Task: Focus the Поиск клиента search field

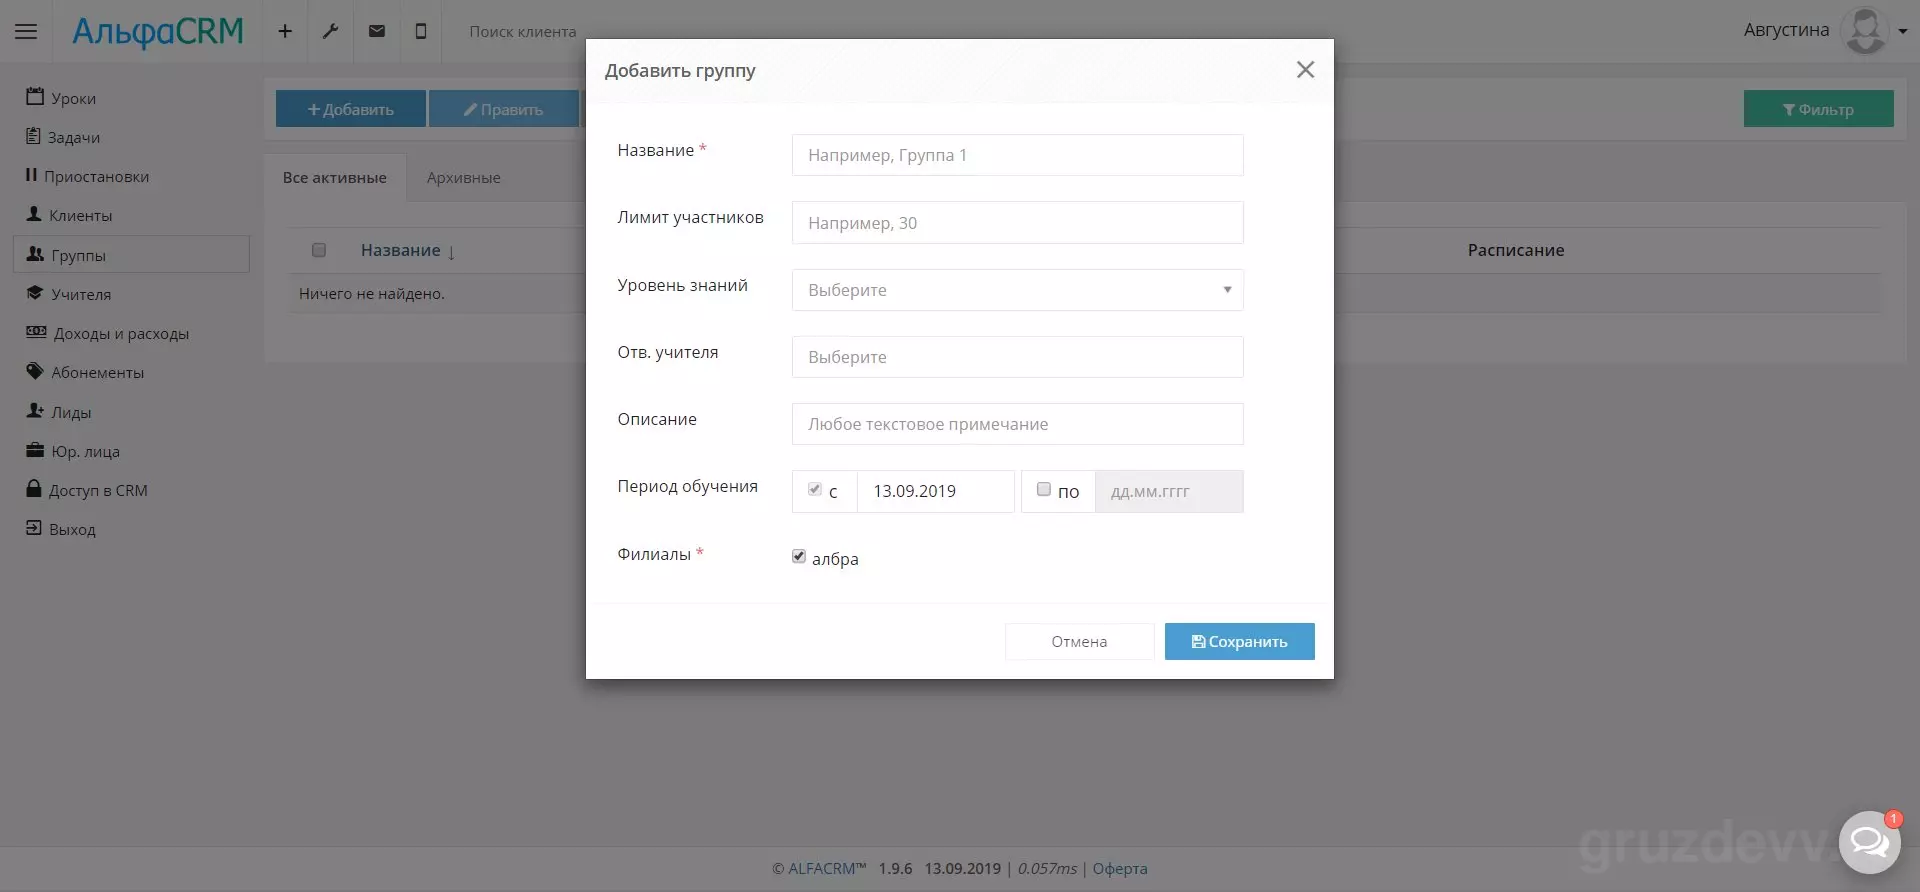Action: [523, 31]
